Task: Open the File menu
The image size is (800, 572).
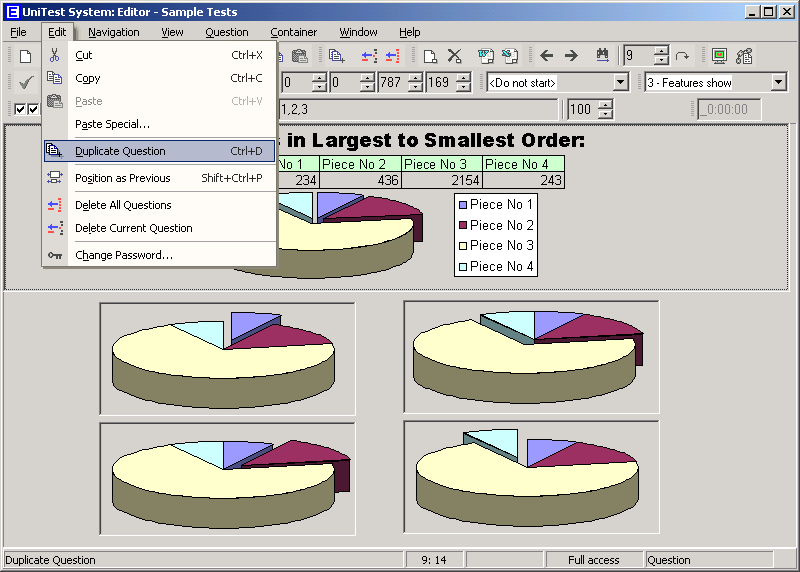Action: point(18,32)
